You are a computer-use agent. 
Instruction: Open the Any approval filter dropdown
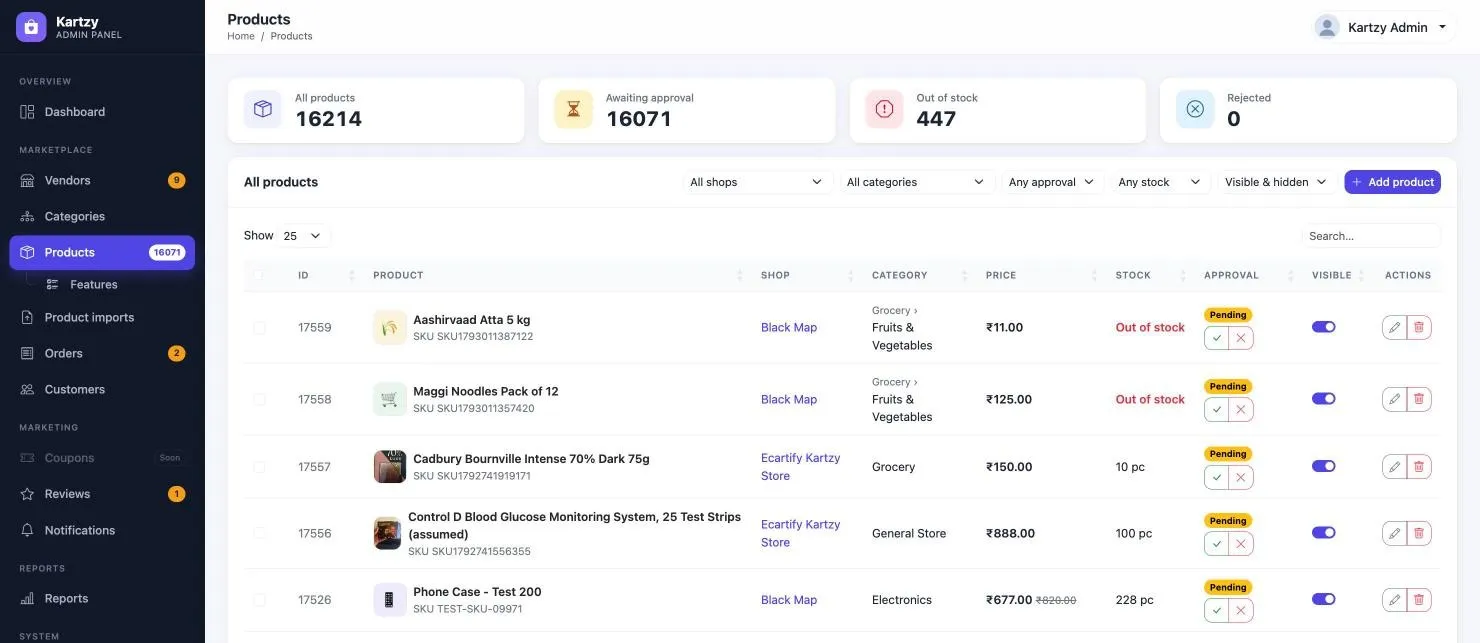point(1052,182)
